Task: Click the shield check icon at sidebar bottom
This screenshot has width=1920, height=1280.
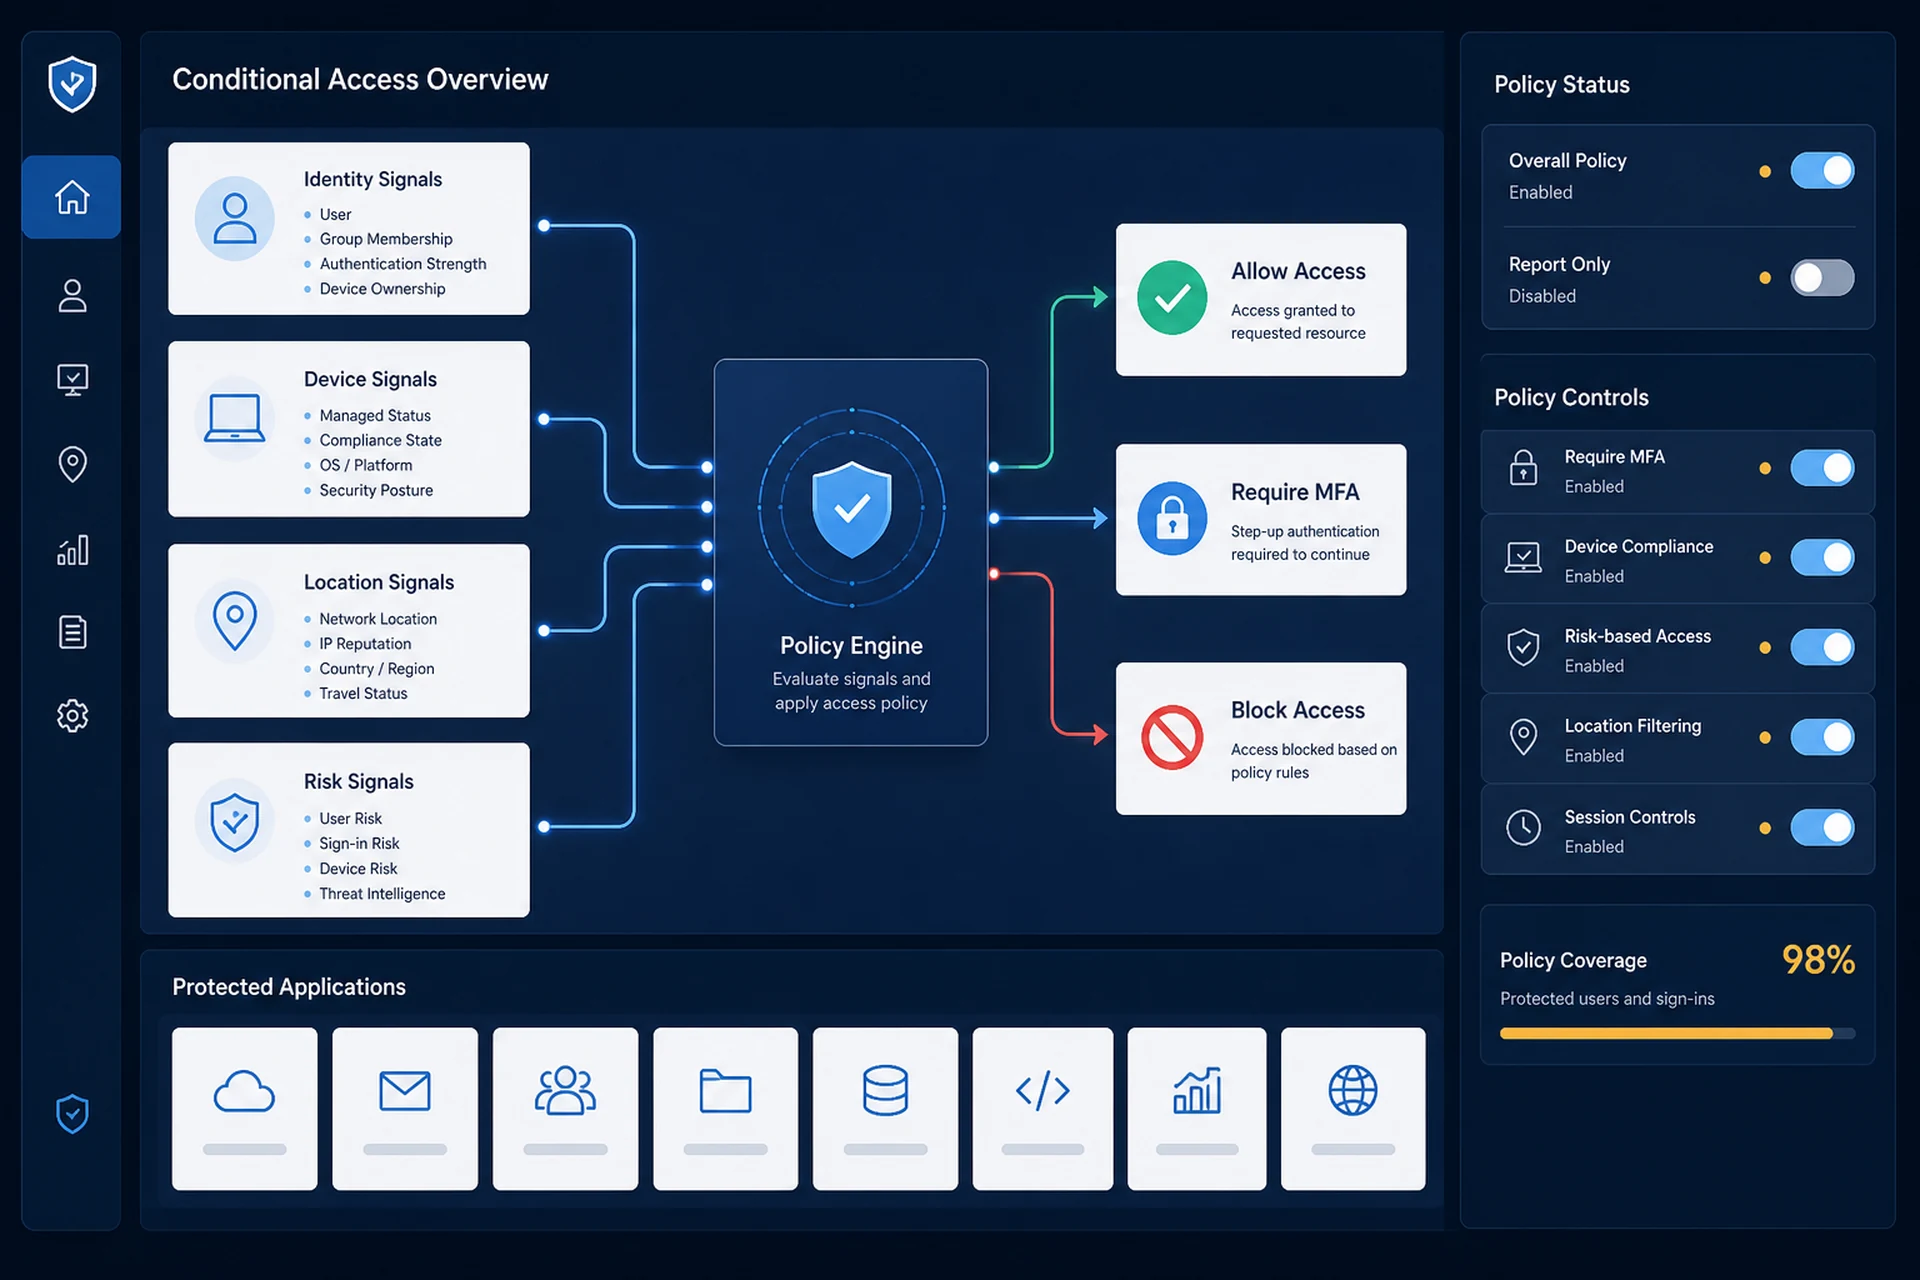Action: click(x=72, y=1114)
